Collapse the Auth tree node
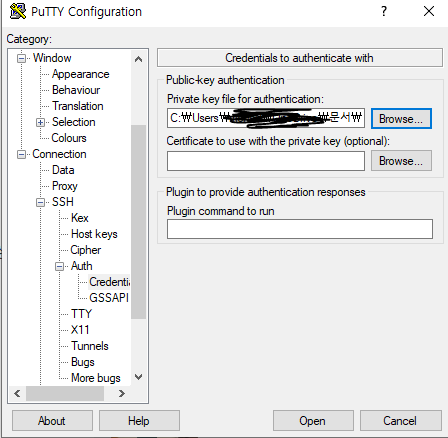The height and width of the screenshot is (438, 448). pyautogui.click(x=59, y=266)
